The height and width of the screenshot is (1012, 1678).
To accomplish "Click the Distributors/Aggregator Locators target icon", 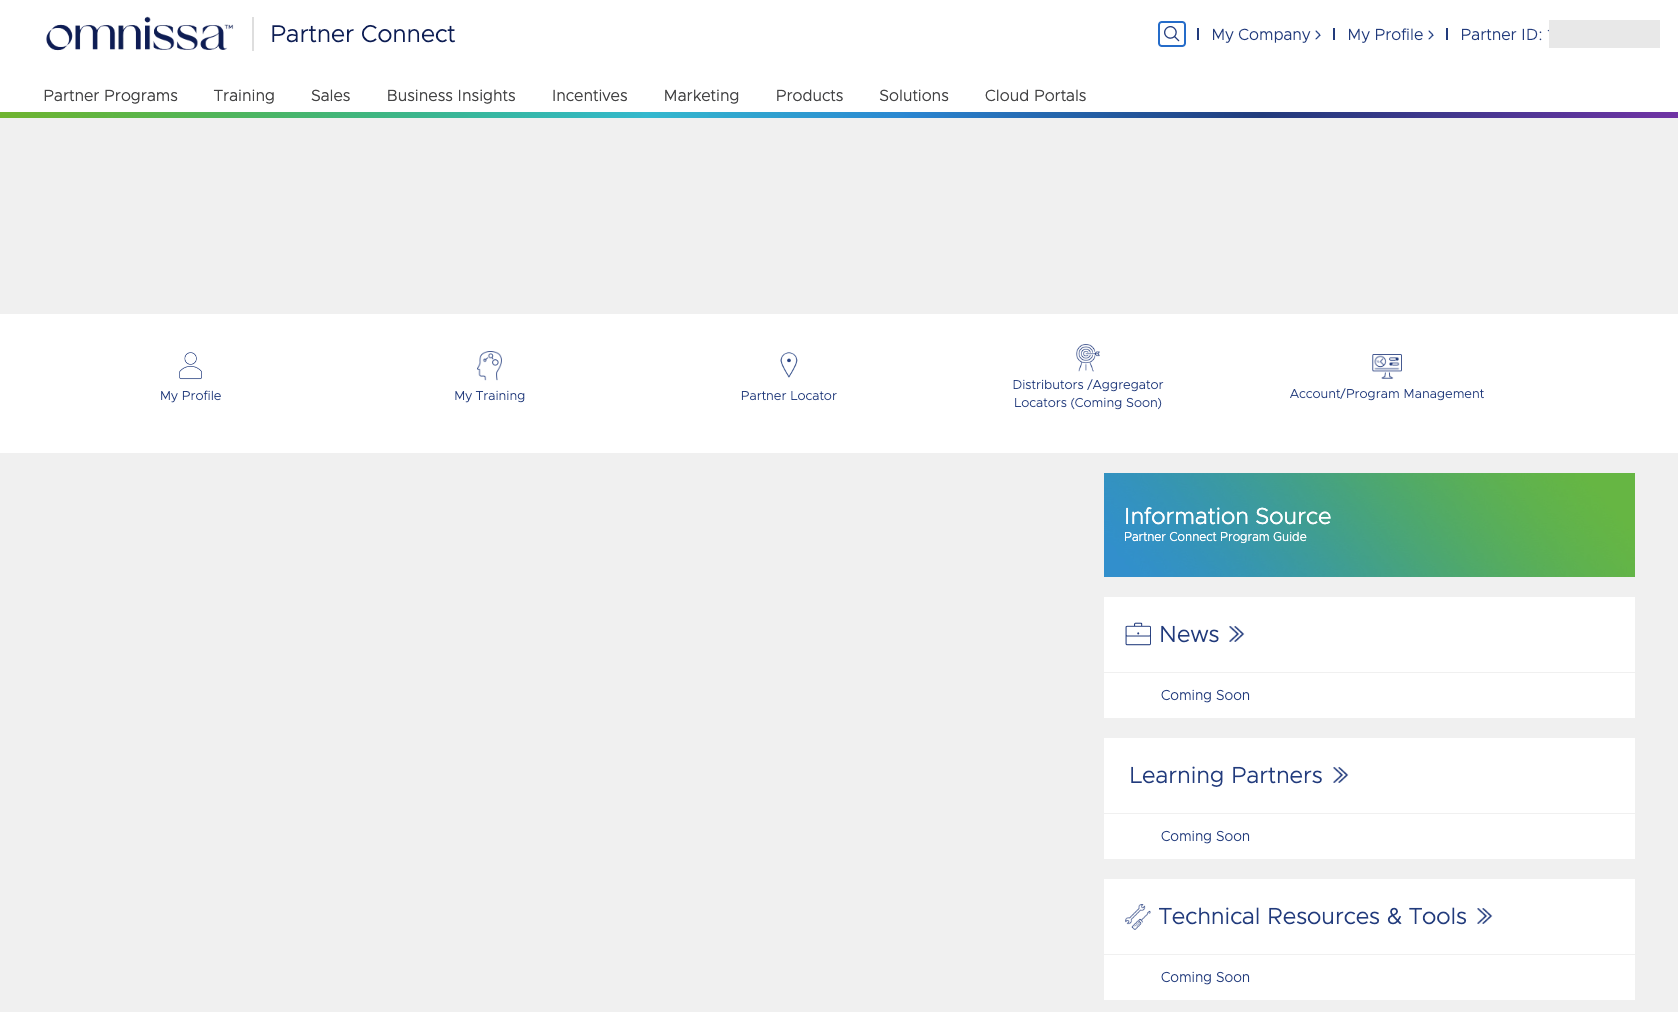I will coord(1087,357).
